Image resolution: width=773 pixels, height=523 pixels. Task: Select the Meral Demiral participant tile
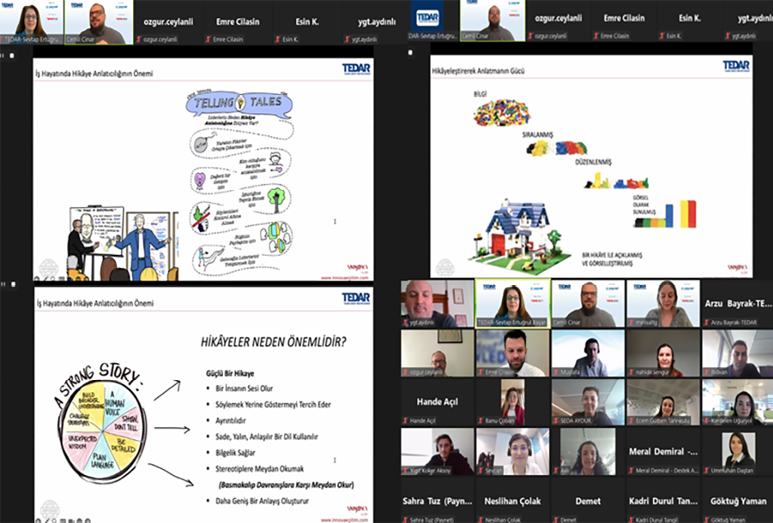[661, 450]
